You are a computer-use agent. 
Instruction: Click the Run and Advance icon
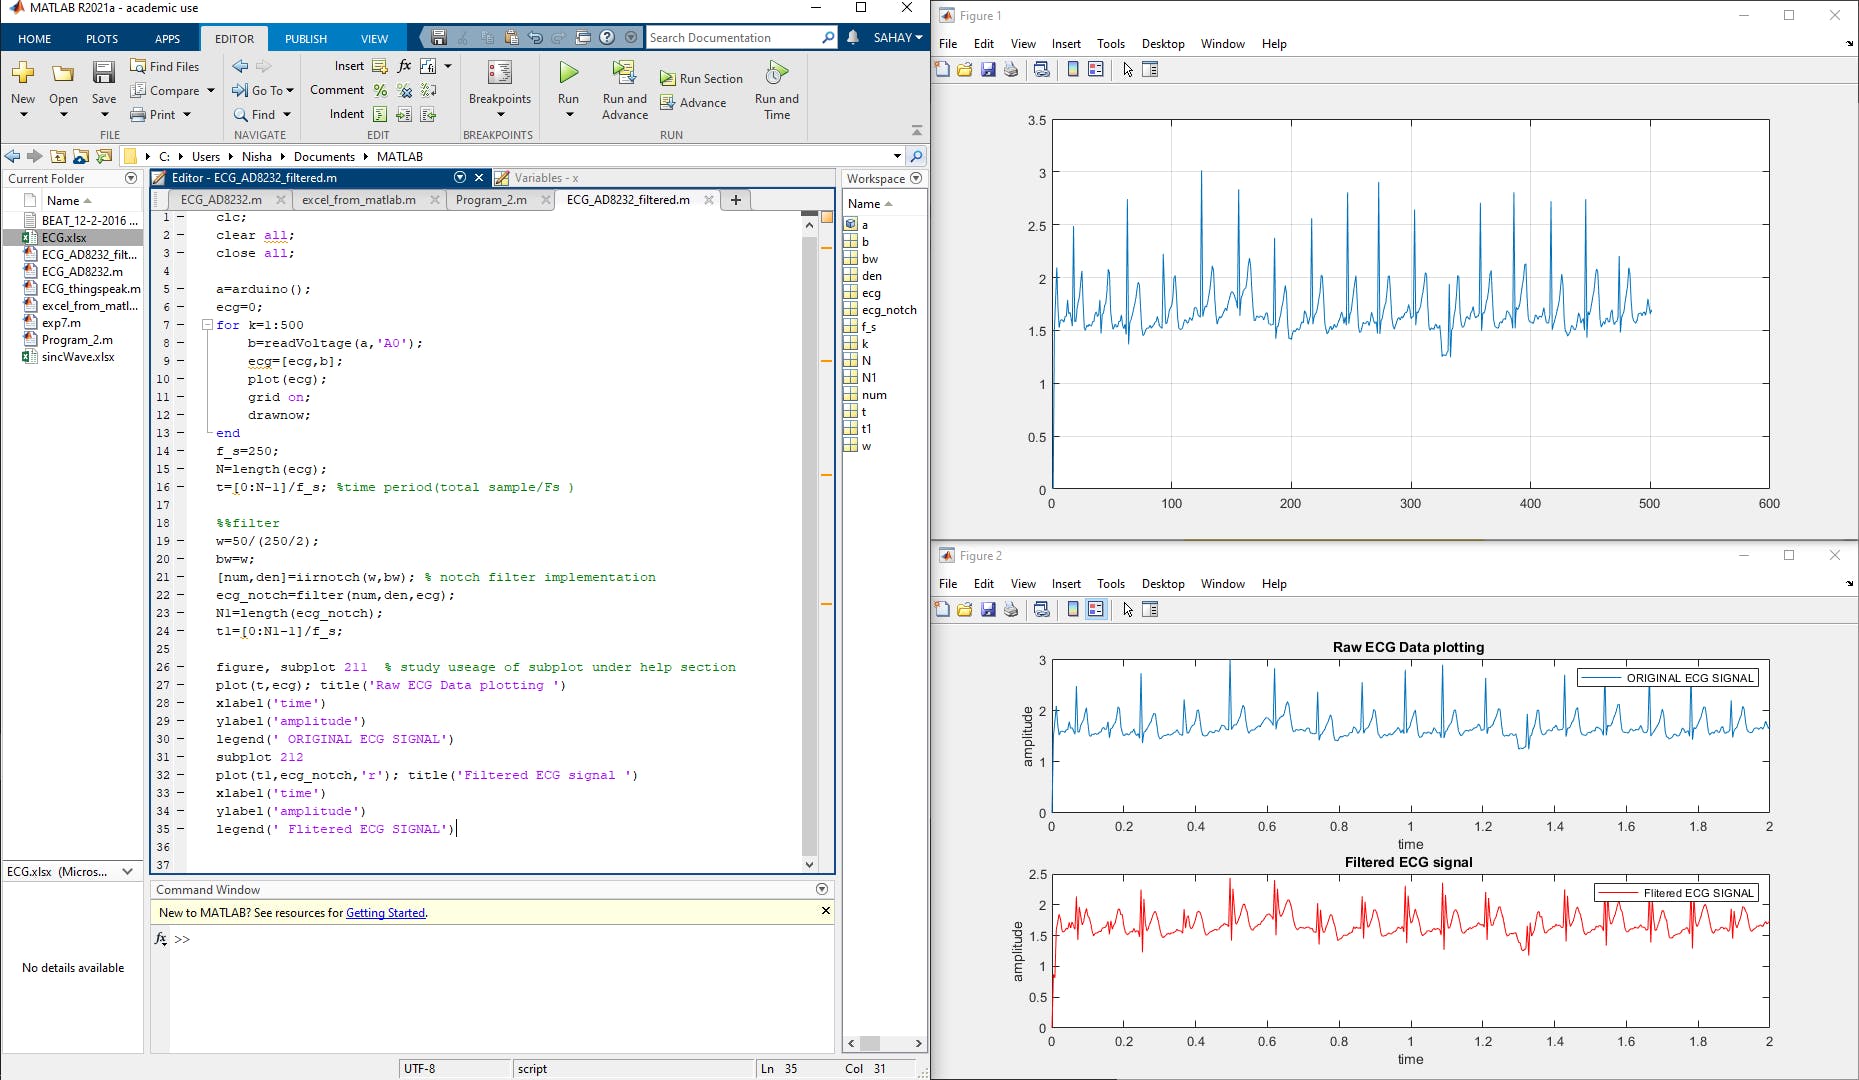(x=624, y=72)
